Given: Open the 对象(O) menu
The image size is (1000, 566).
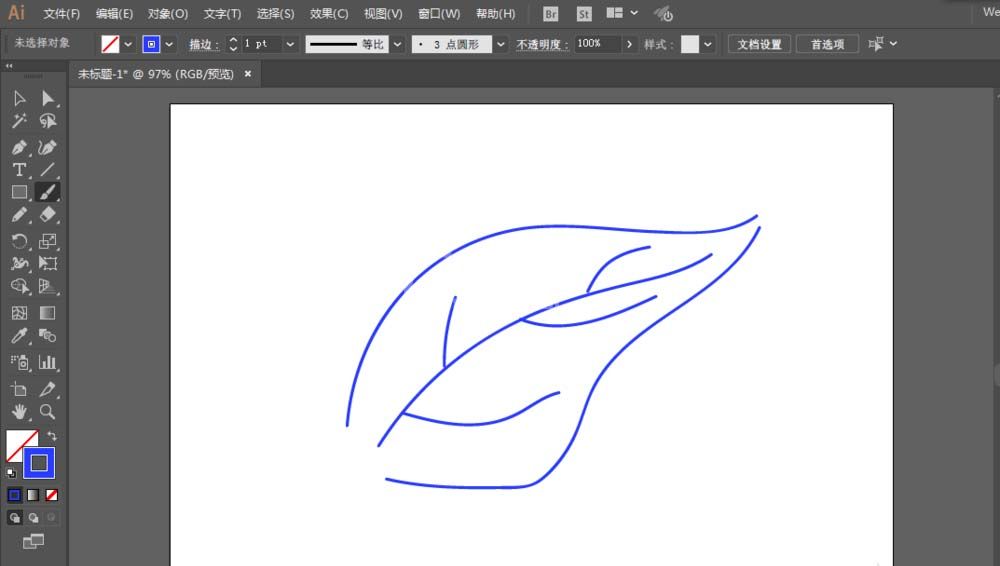Looking at the screenshot, I should 168,13.
